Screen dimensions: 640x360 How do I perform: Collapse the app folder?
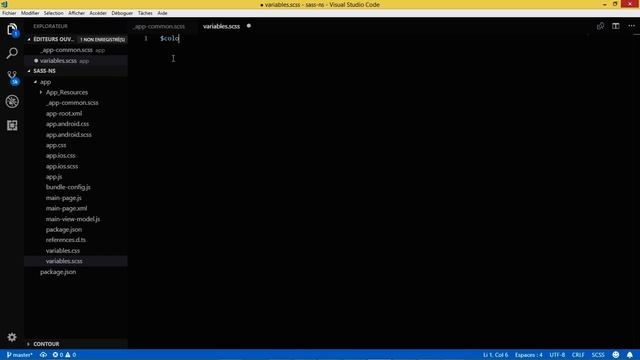click(x=36, y=82)
